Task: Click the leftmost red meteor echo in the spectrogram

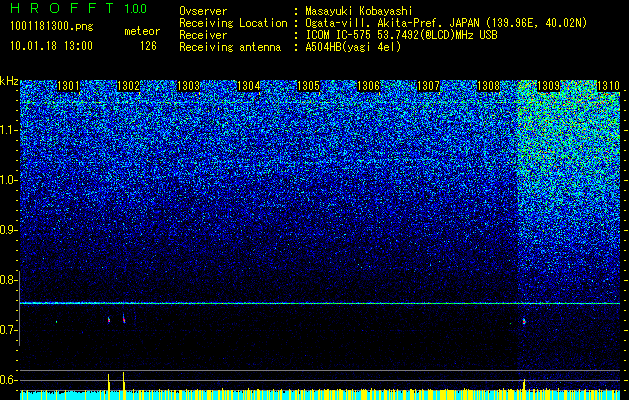Action: (x=109, y=320)
